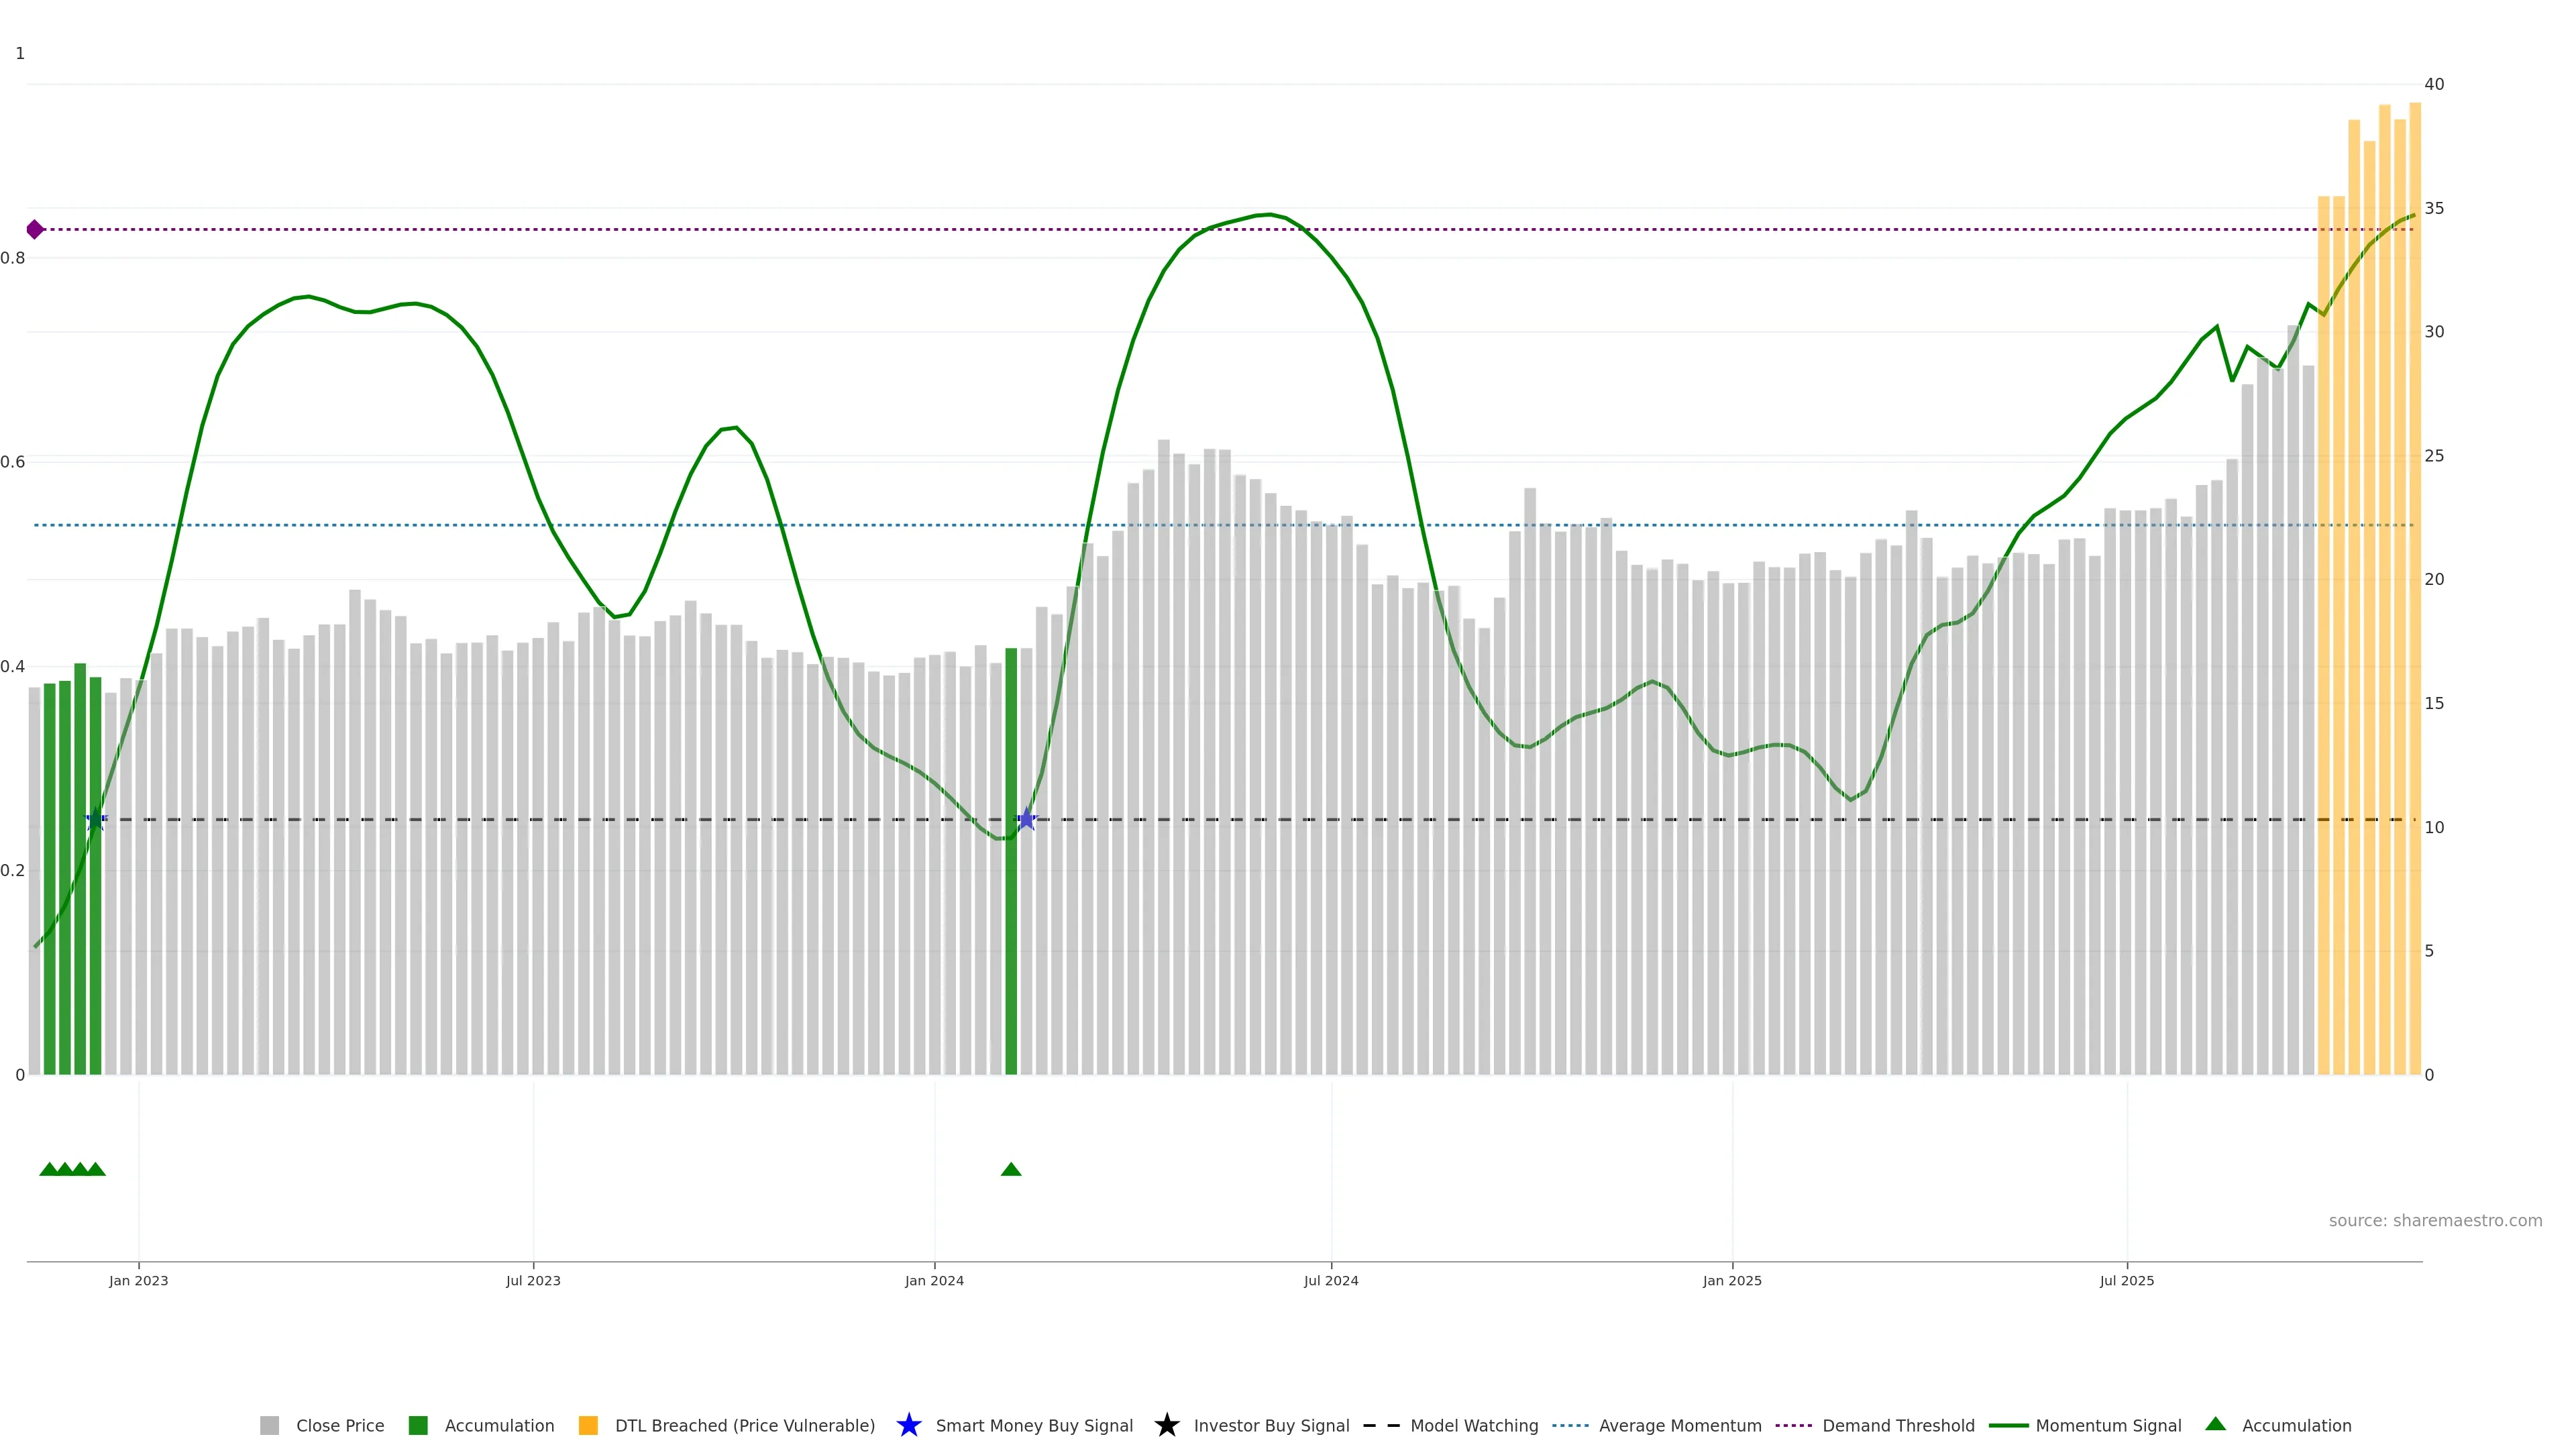Click the green Accumulation triangle legend icon

(2215, 1424)
